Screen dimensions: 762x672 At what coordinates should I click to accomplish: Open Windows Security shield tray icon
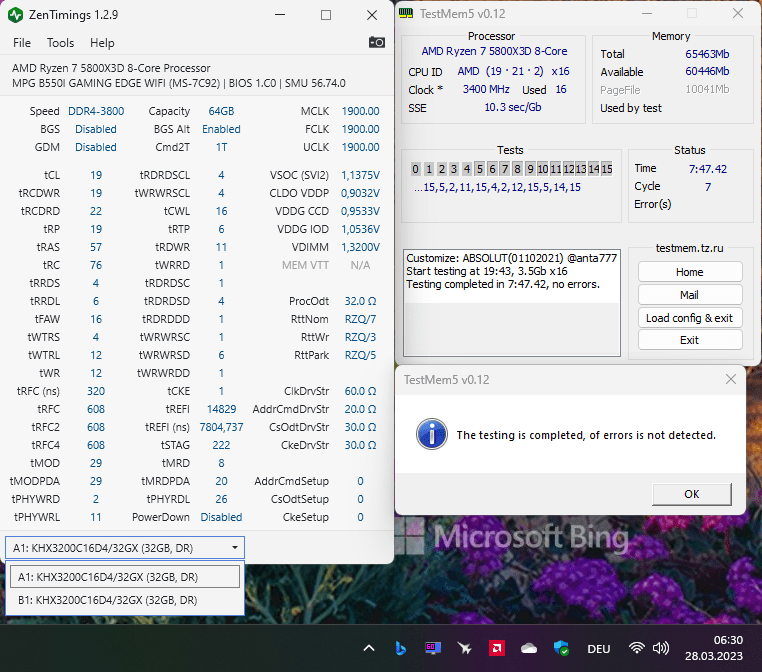[561, 648]
